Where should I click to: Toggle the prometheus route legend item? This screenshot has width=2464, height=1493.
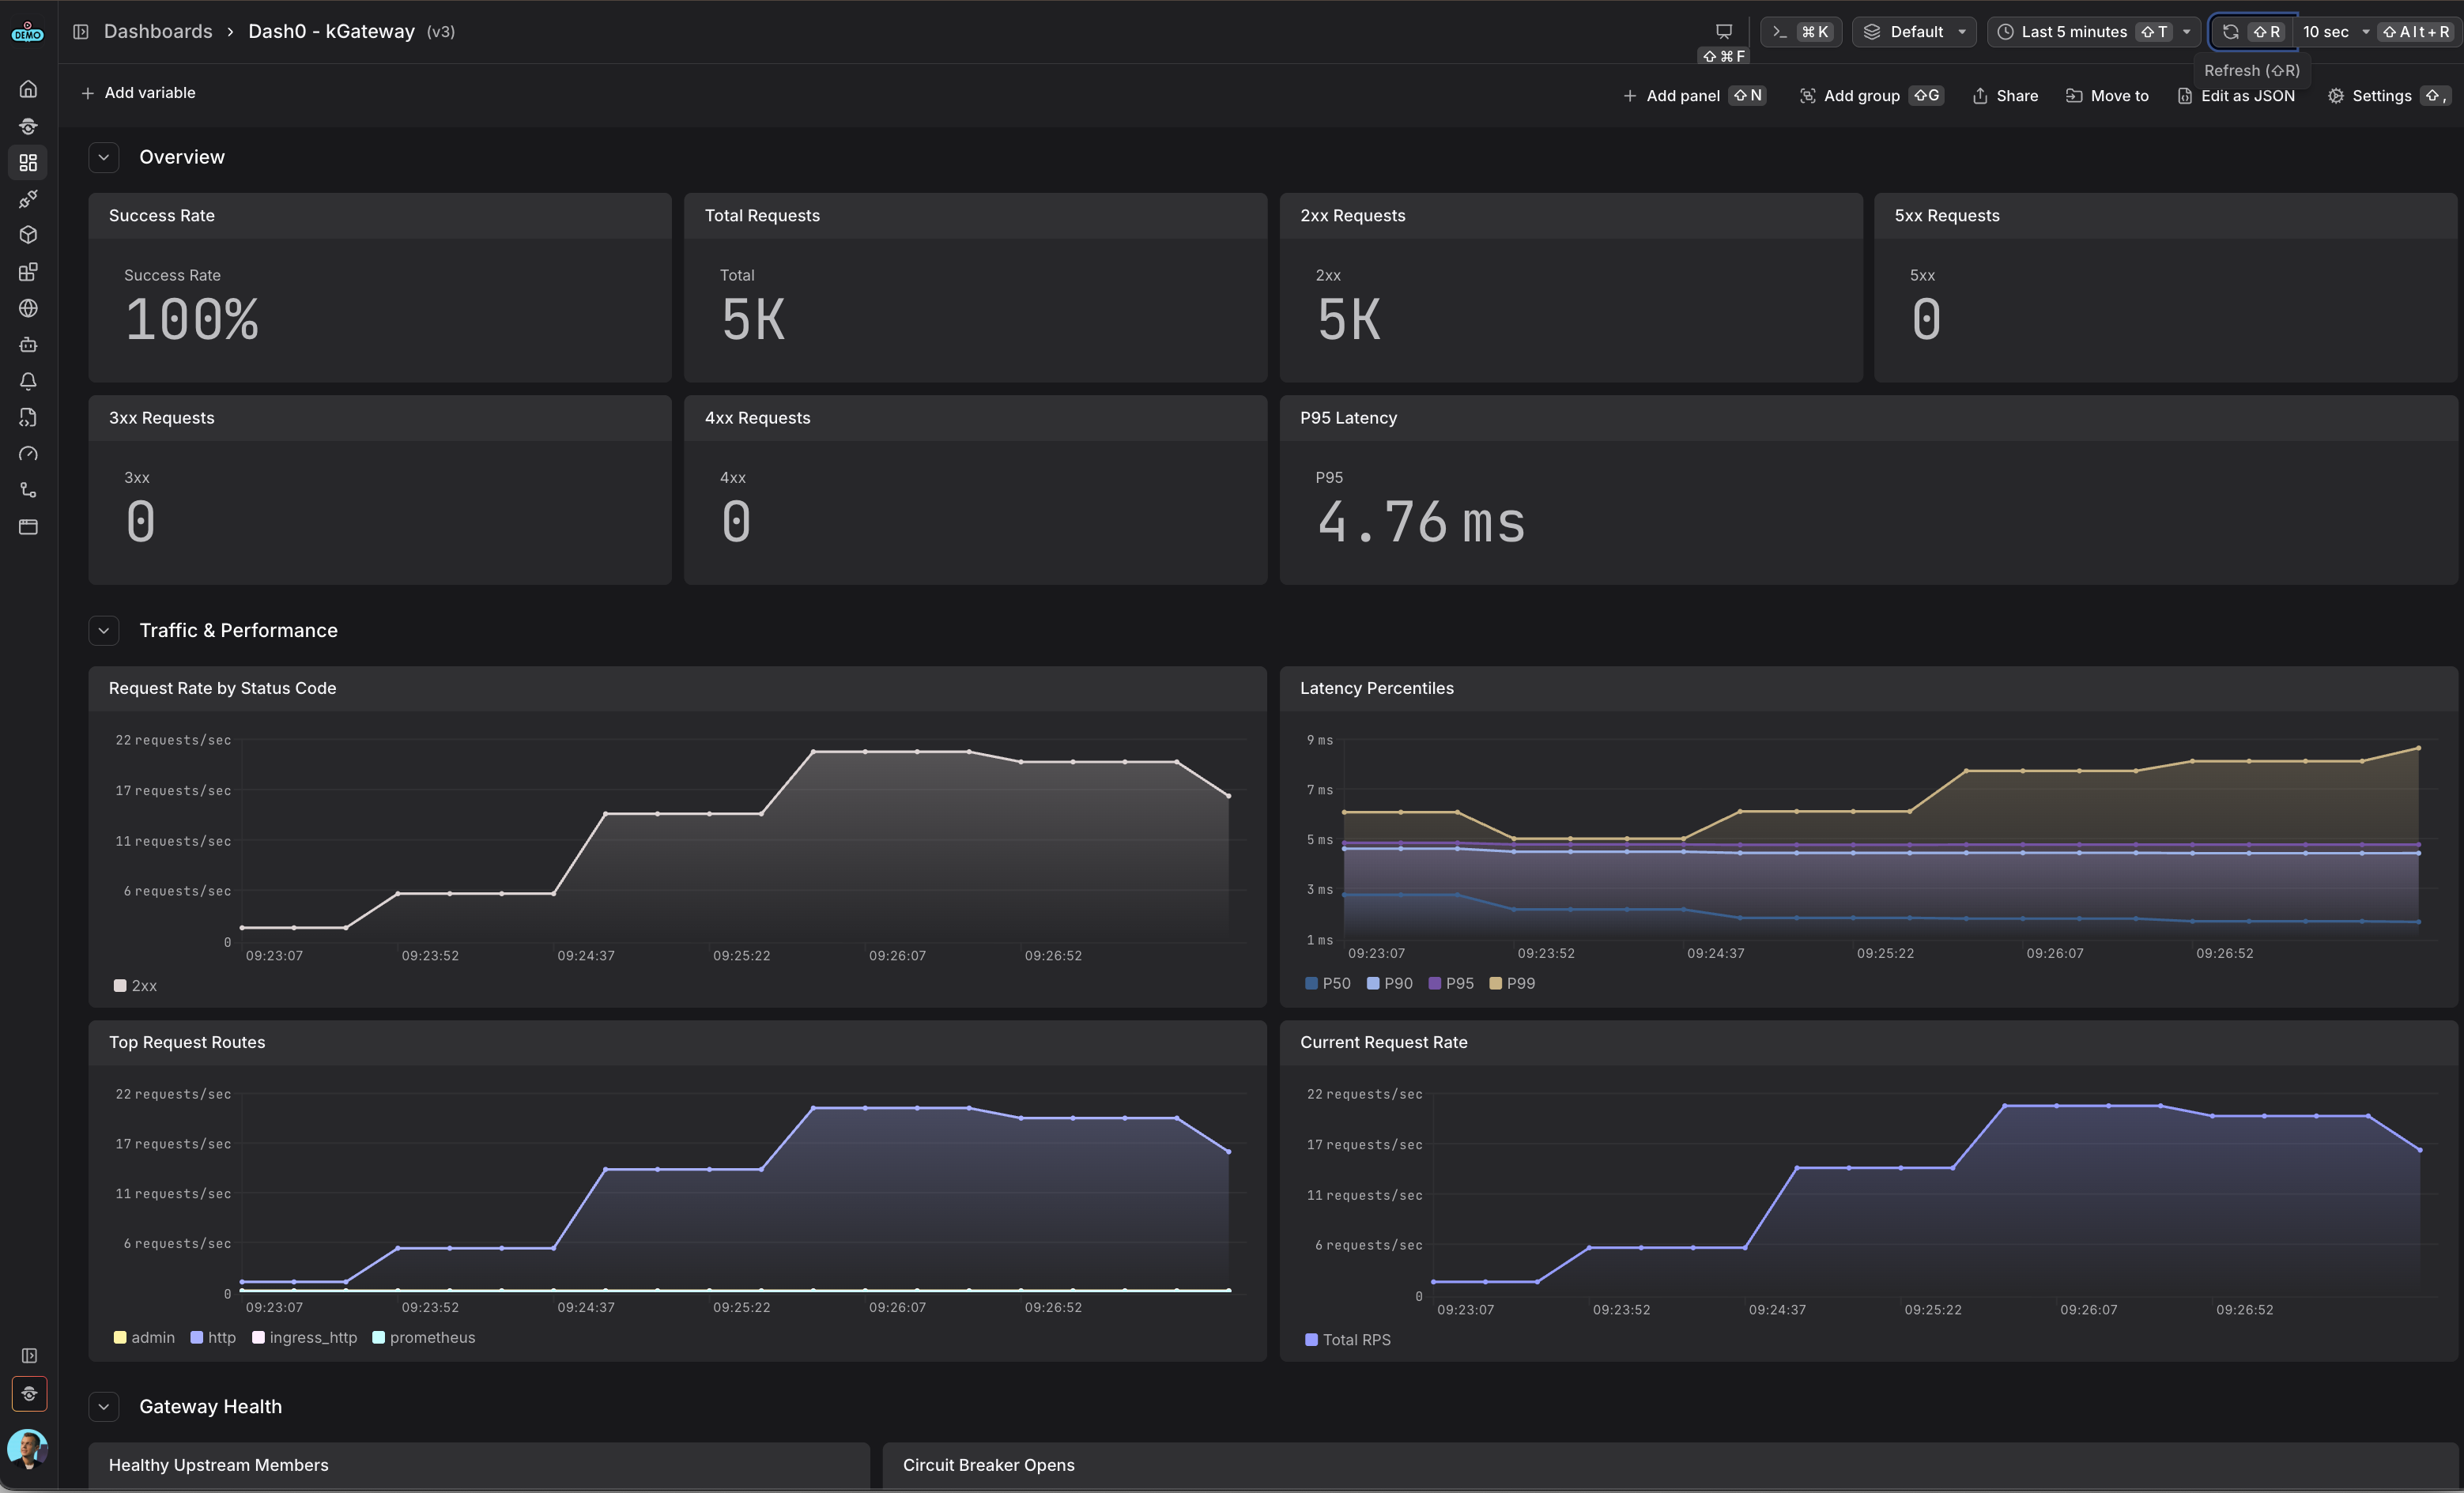(x=423, y=1337)
